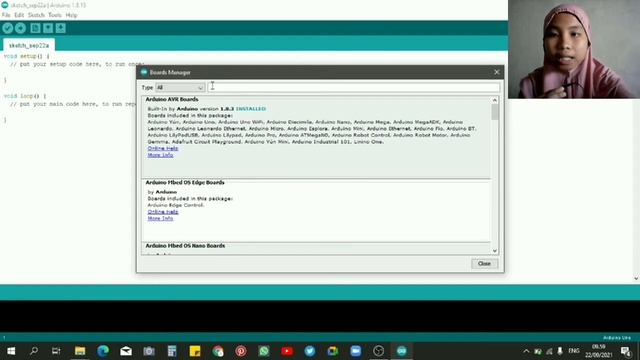Open Online Help for Arduino AVR Boards

pyautogui.click(x=163, y=149)
